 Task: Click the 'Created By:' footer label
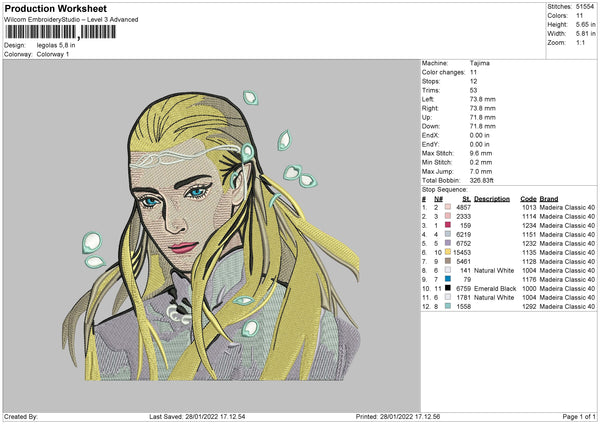pyautogui.click(x=21, y=417)
